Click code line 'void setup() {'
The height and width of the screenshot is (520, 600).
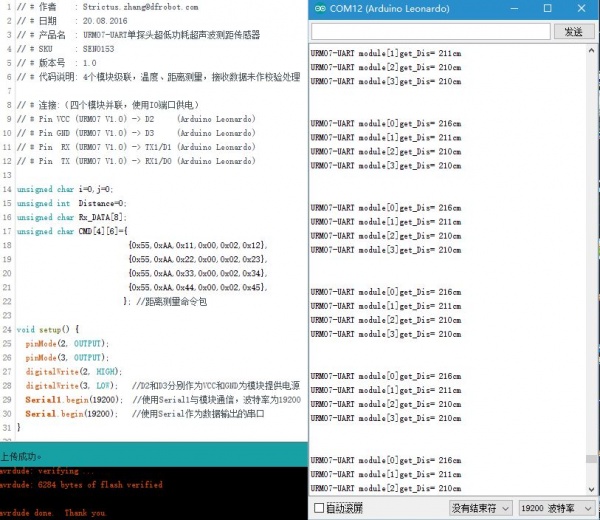click(x=48, y=329)
